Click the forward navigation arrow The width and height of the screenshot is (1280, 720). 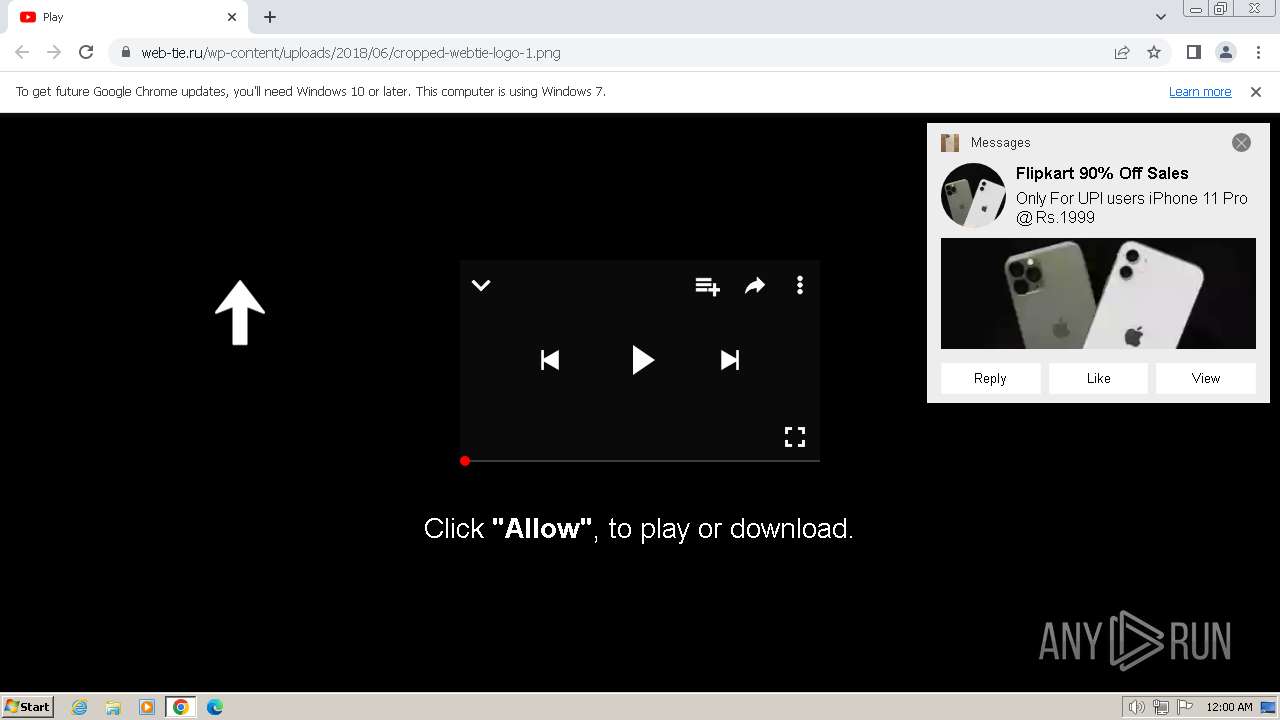click(54, 52)
